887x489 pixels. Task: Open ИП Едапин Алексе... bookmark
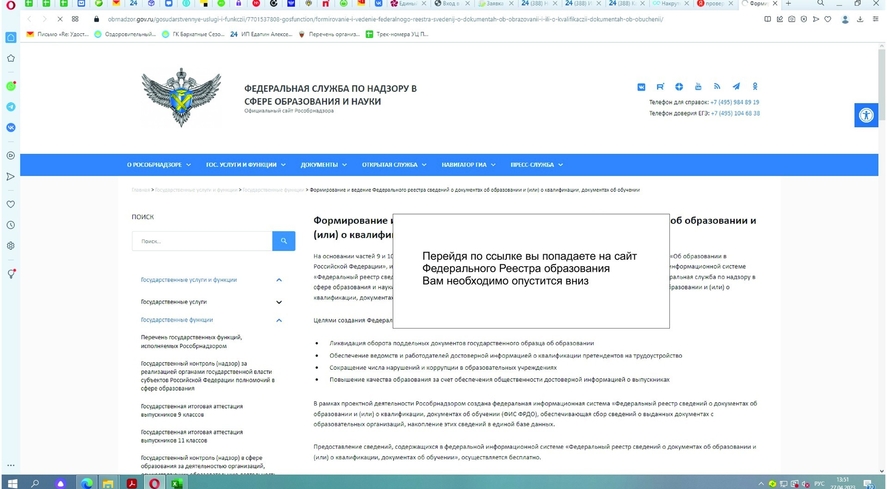click(261, 34)
